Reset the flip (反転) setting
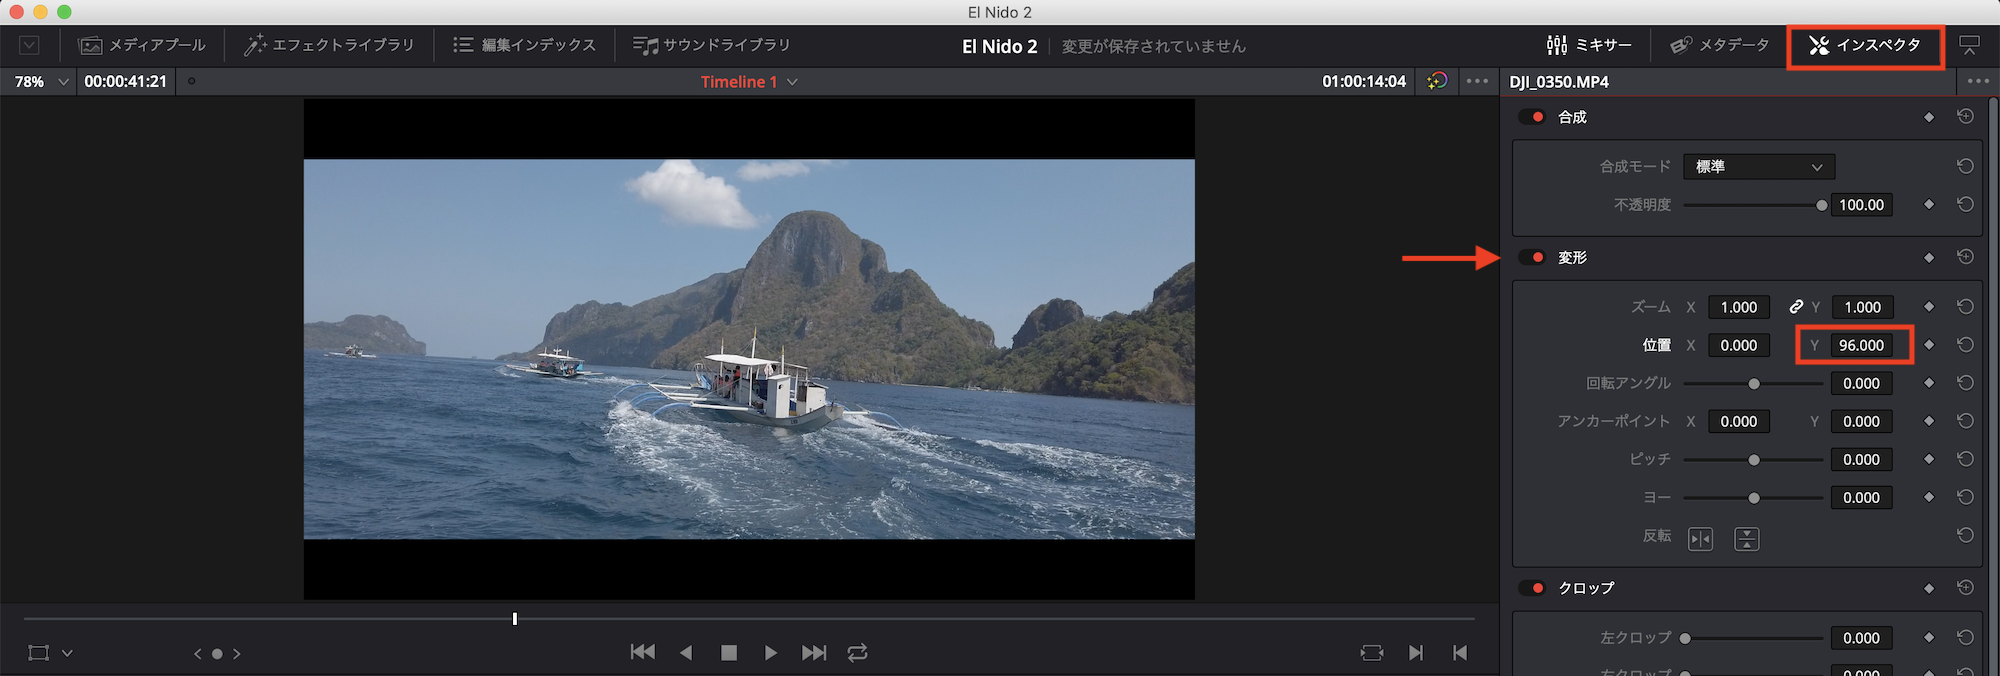Image resolution: width=2000 pixels, height=676 pixels. pos(1965,535)
